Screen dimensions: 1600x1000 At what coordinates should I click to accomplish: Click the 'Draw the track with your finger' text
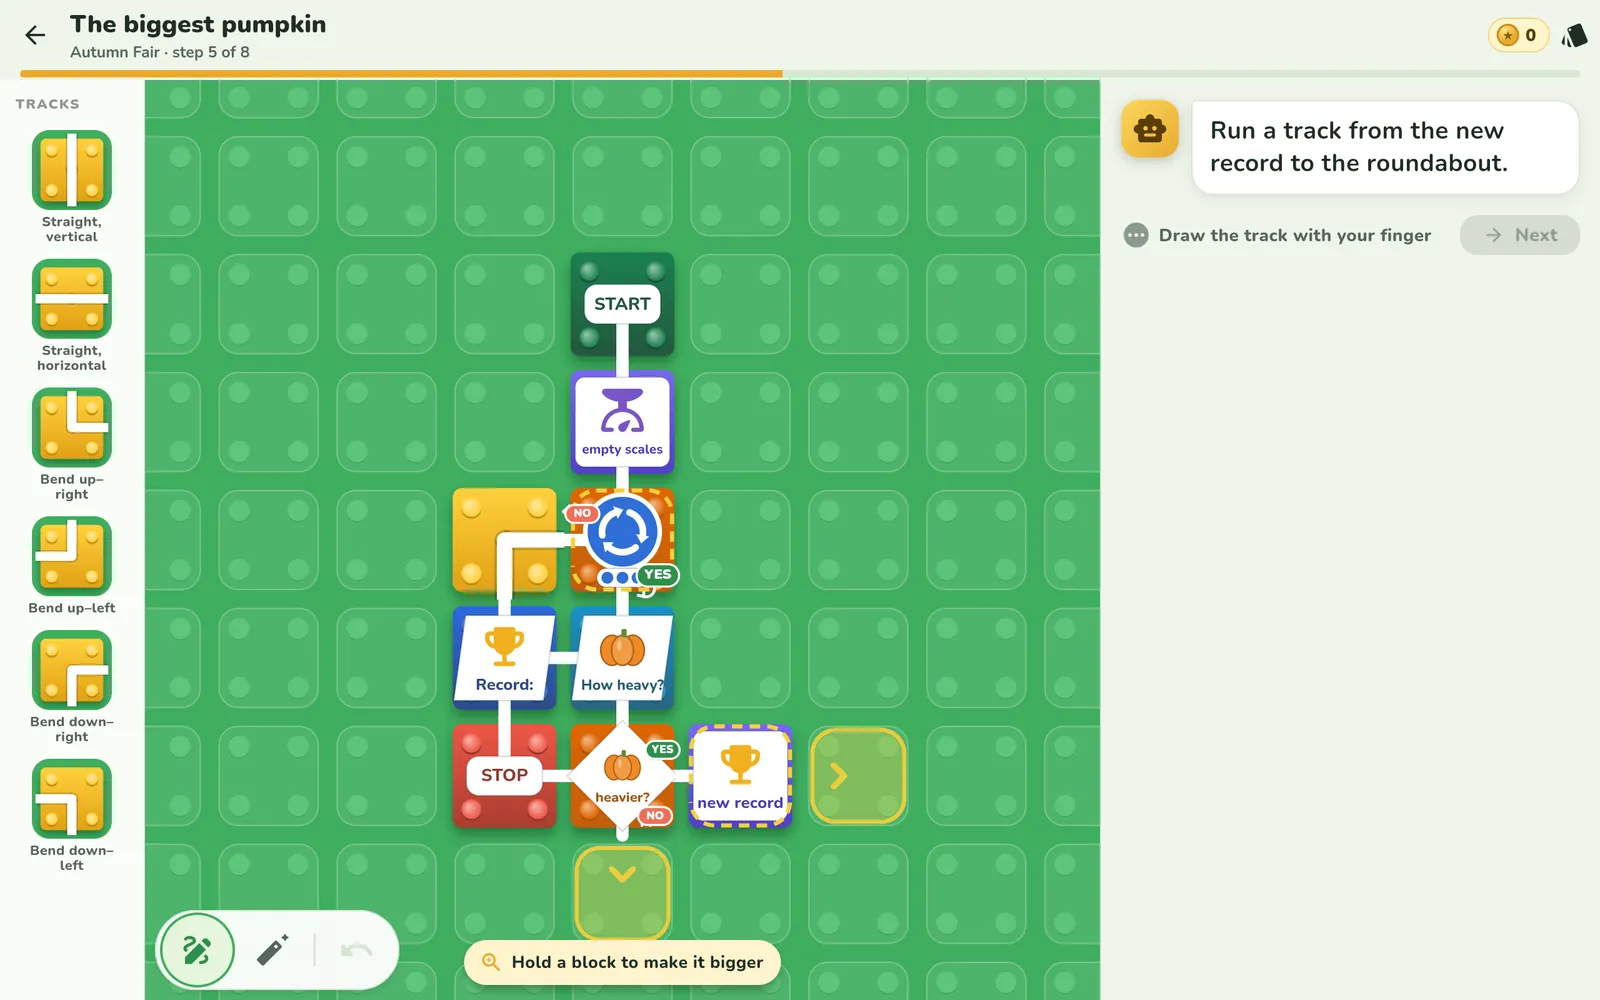pos(1295,235)
